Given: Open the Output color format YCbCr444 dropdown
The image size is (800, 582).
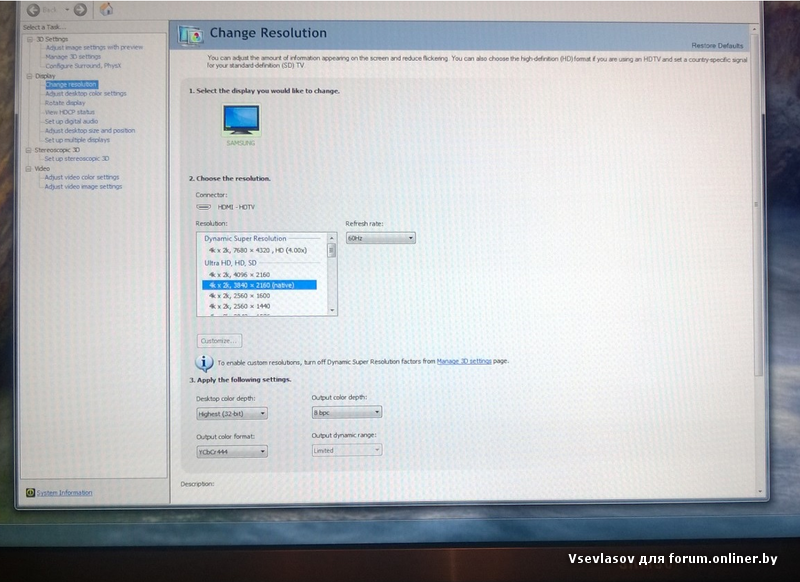Looking at the screenshot, I should [232, 451].
